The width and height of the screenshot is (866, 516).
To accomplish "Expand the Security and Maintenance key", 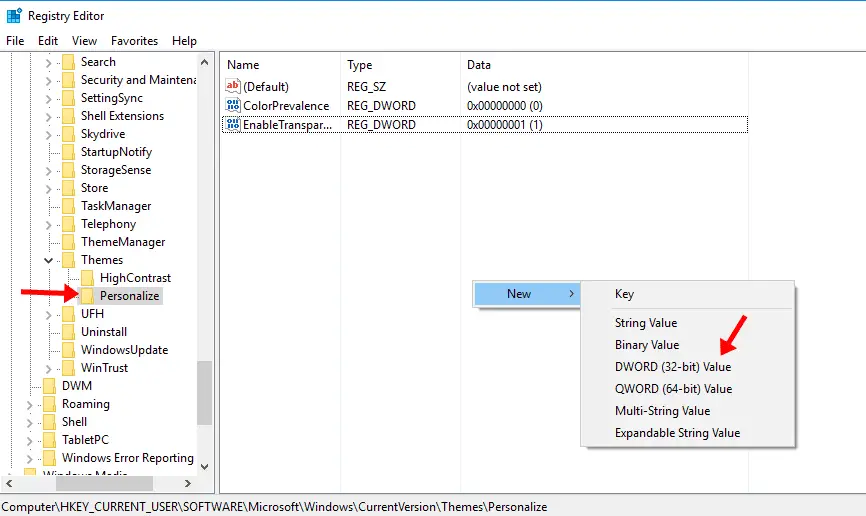I will [49, 81].
